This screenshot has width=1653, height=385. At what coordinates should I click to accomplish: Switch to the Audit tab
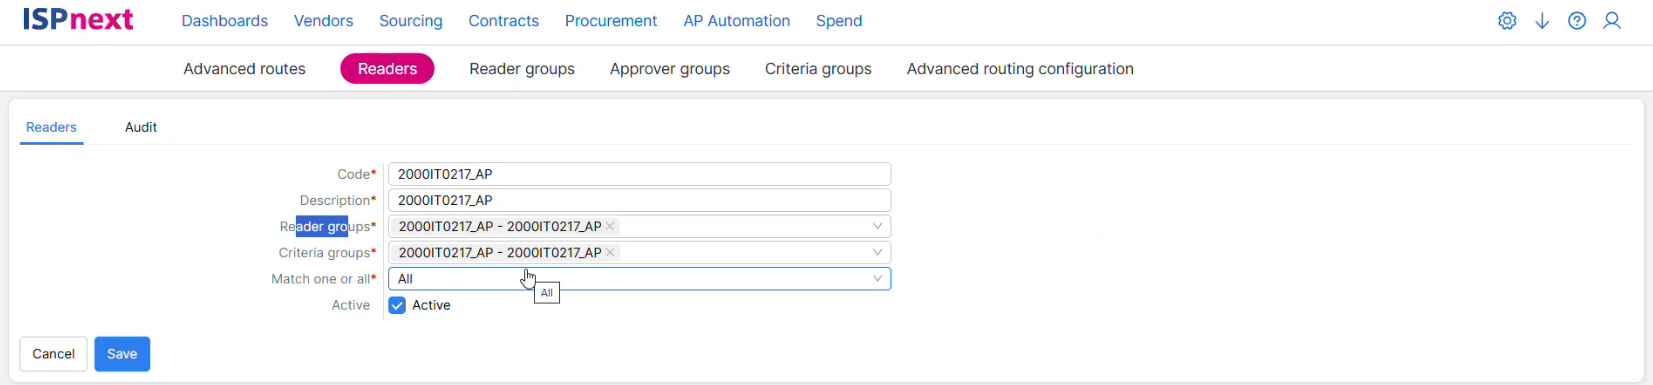pos(141,127)
